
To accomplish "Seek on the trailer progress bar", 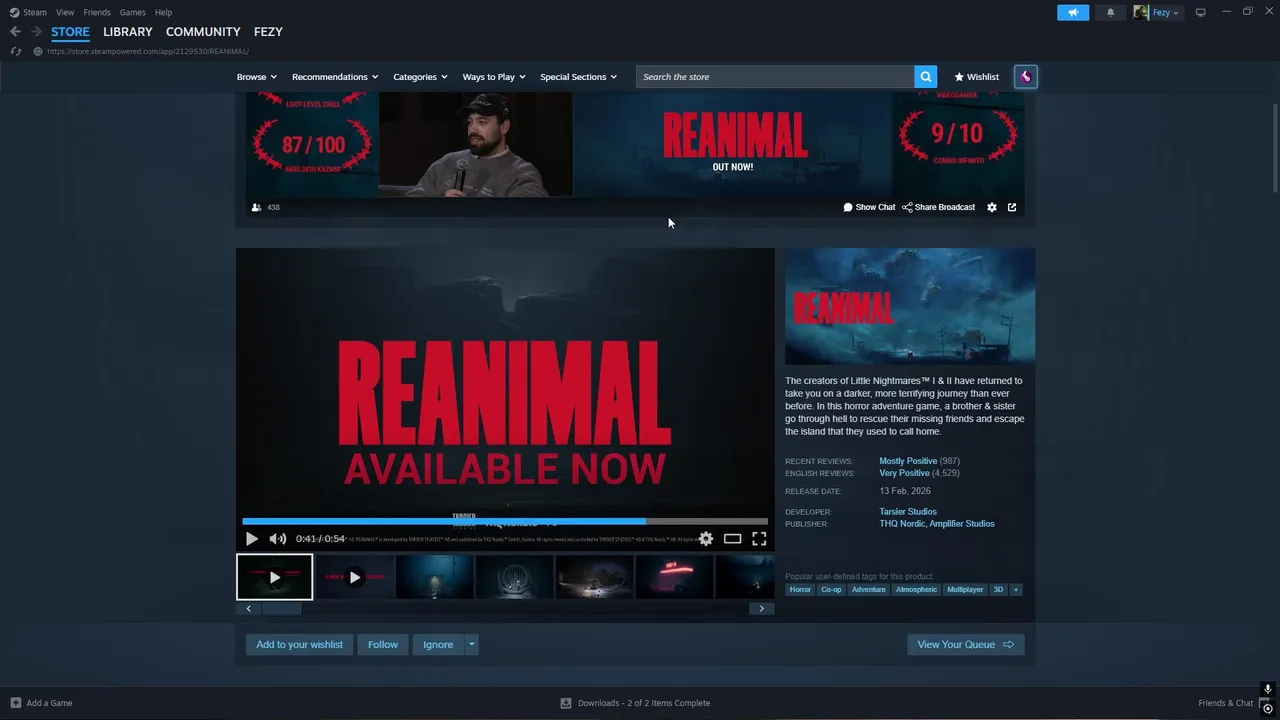I will [x=505, y=521].
